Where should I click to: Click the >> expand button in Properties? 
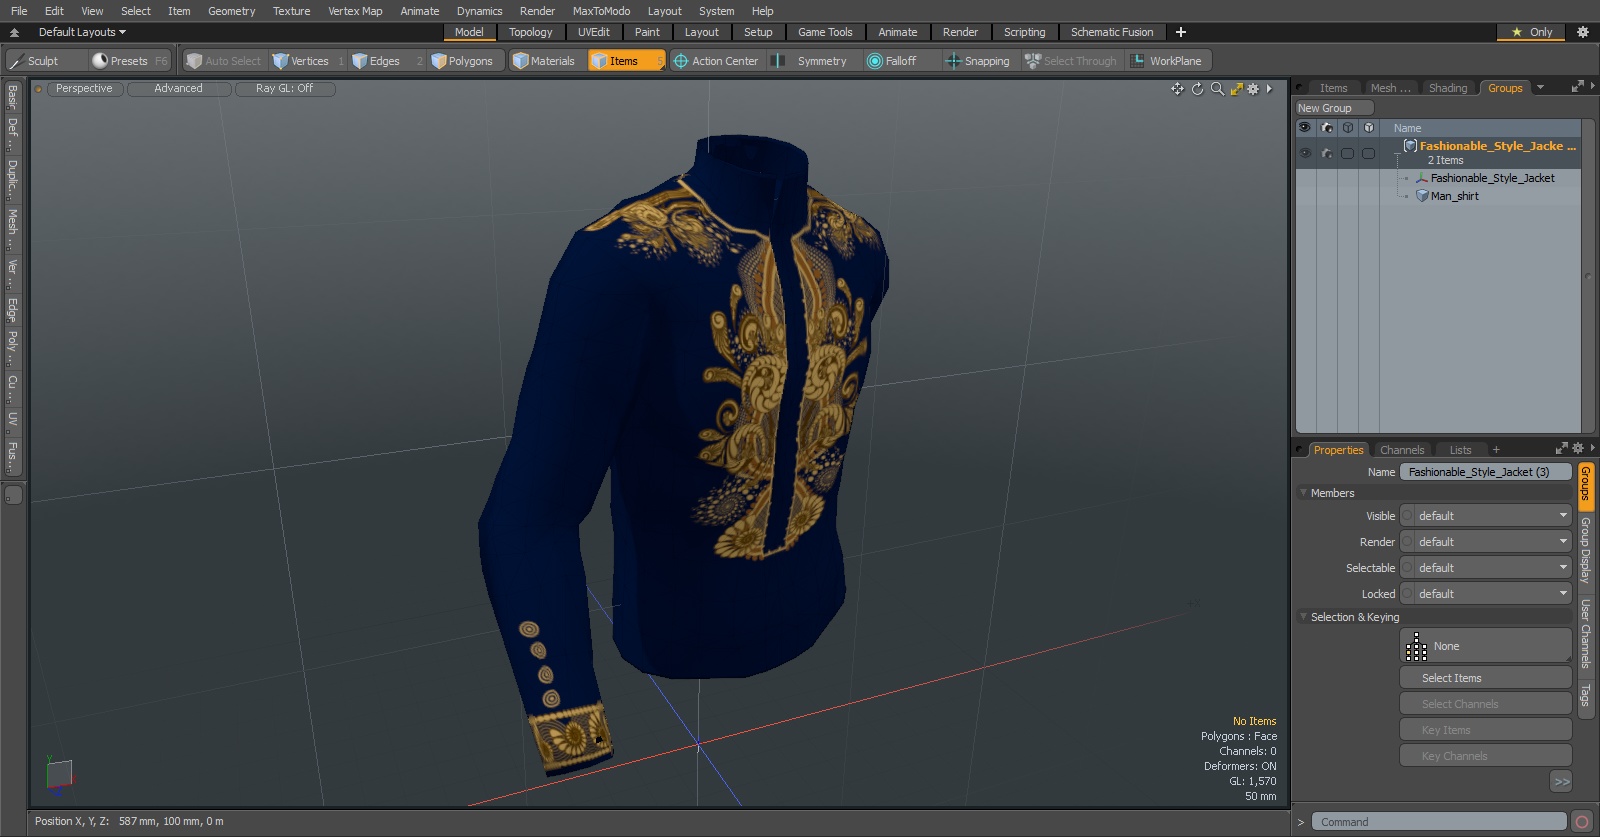(x=1561, y=782)
